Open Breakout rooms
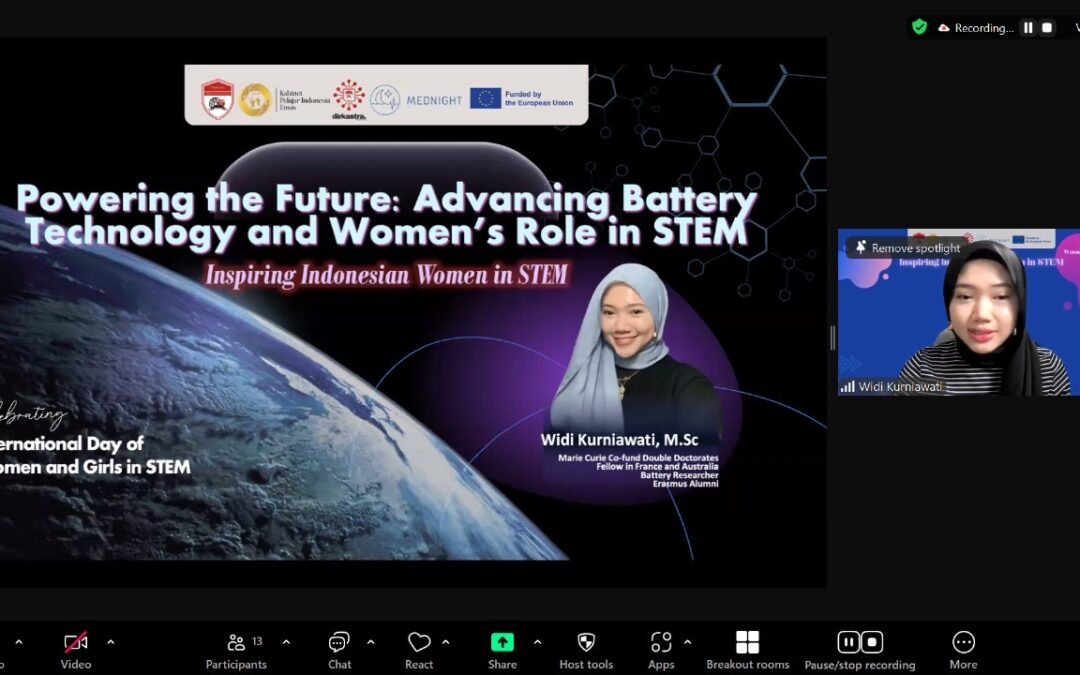Viewport: 1080px width, 675px height. [747, 650]
